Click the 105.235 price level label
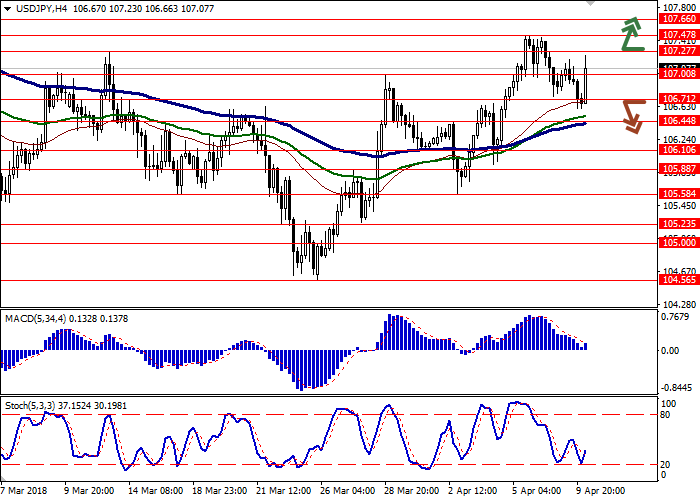This screenshot has height=500, width=700. click(679, 224)
